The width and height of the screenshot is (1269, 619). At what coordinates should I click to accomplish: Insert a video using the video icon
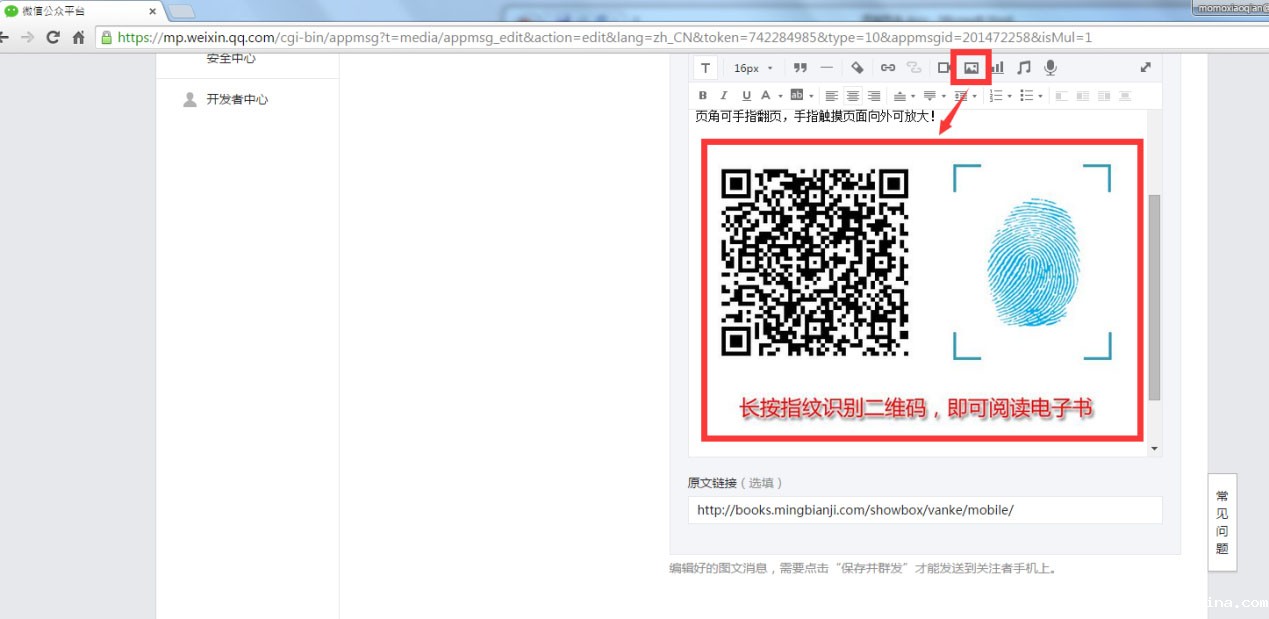click(943, 68)
